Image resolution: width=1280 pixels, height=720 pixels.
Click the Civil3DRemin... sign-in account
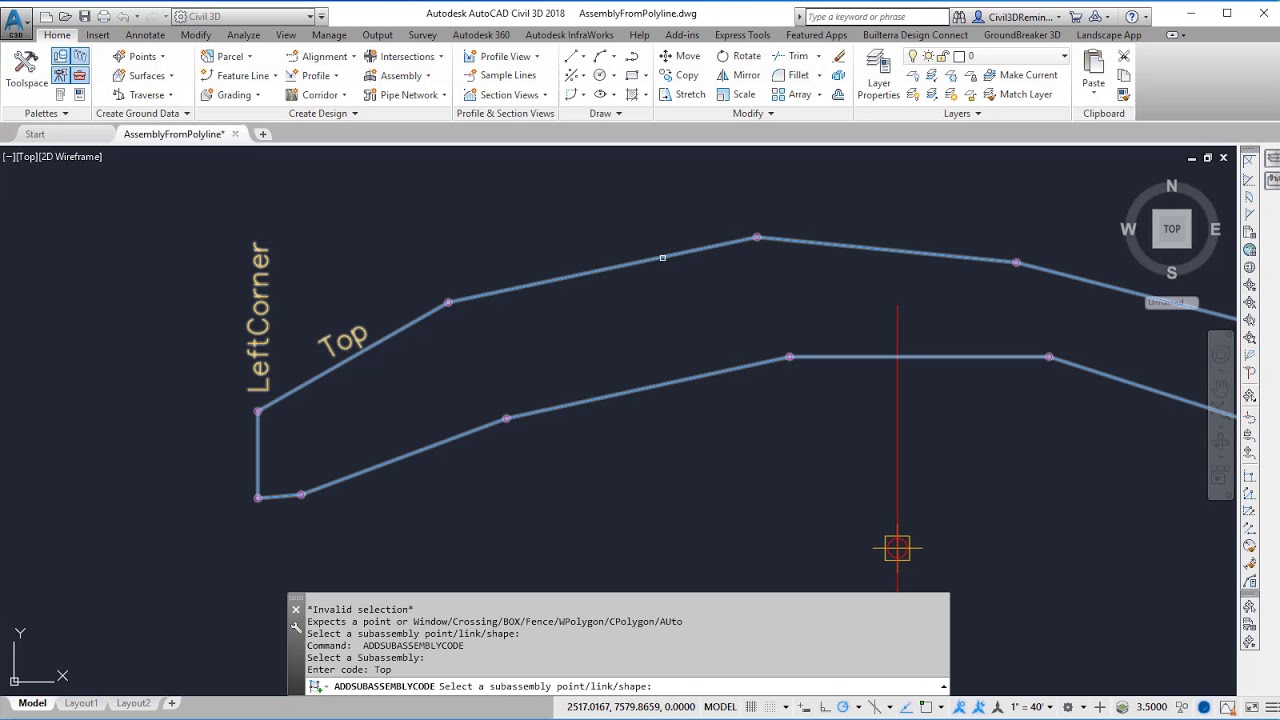coord(1019,16)
